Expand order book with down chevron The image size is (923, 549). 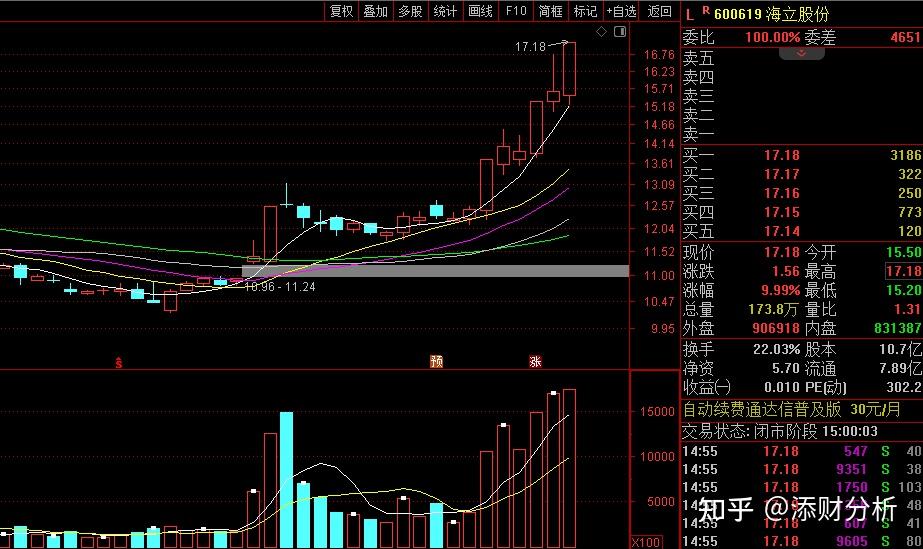[x=803, y=53]
